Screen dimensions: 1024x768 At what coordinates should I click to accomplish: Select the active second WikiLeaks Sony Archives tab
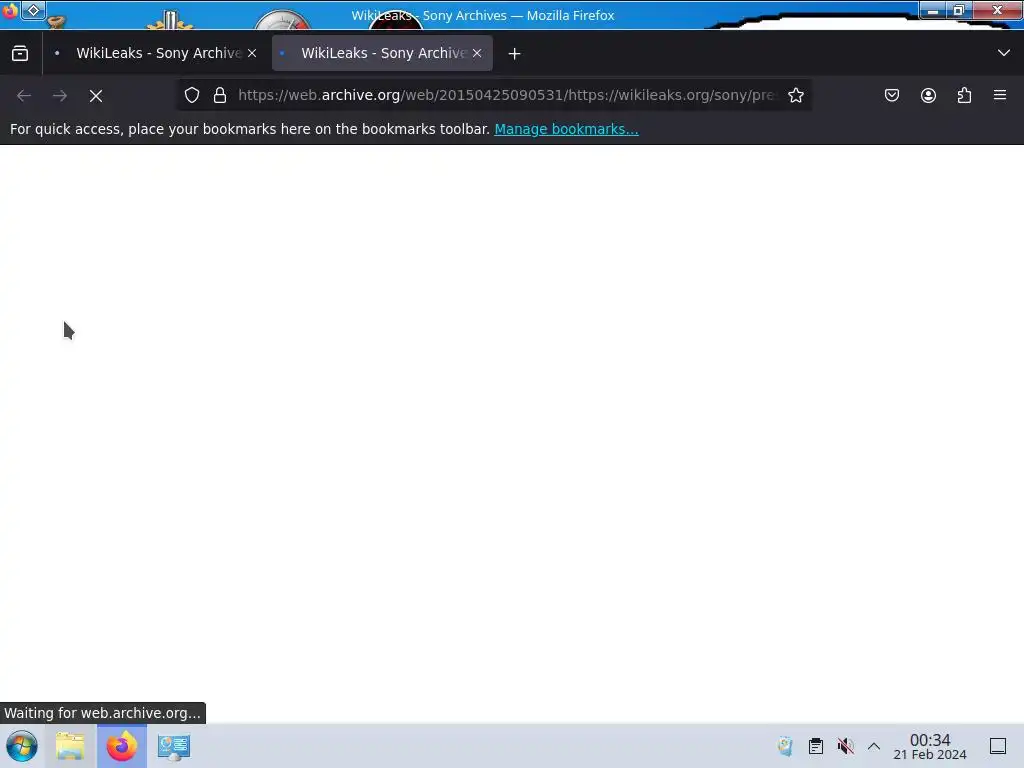click(x=382, y=54)
